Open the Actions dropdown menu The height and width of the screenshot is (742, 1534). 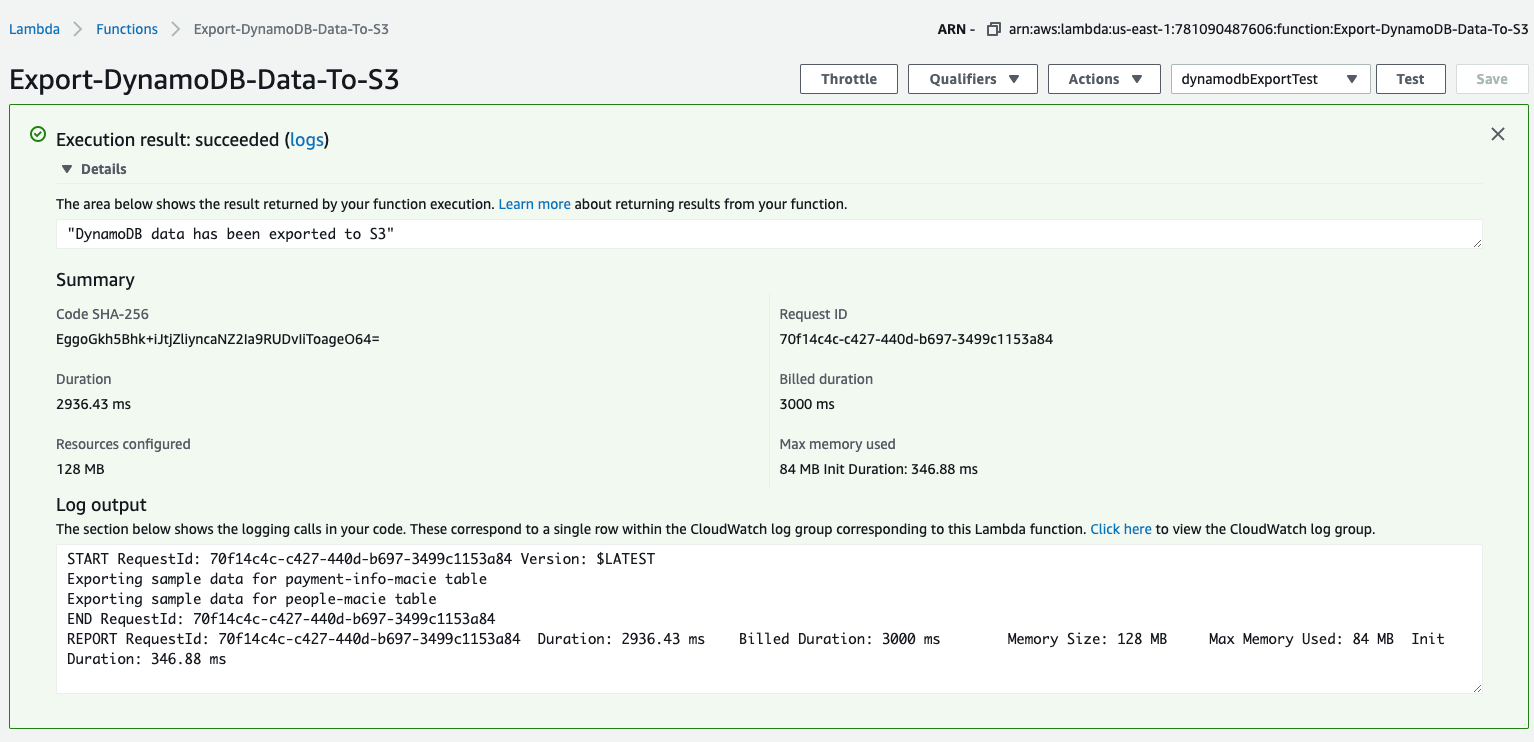point(1105,79)
